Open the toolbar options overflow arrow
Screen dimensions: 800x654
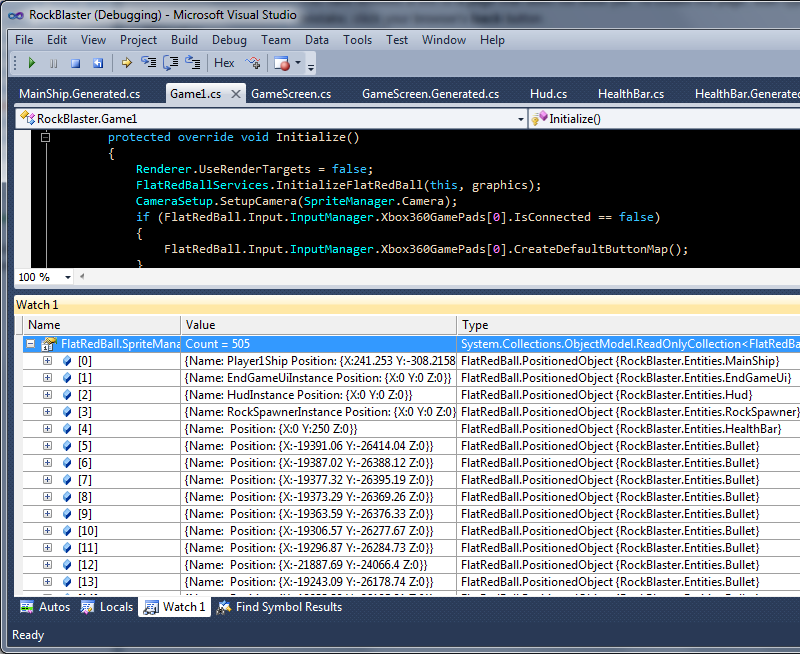click(311, 66)
